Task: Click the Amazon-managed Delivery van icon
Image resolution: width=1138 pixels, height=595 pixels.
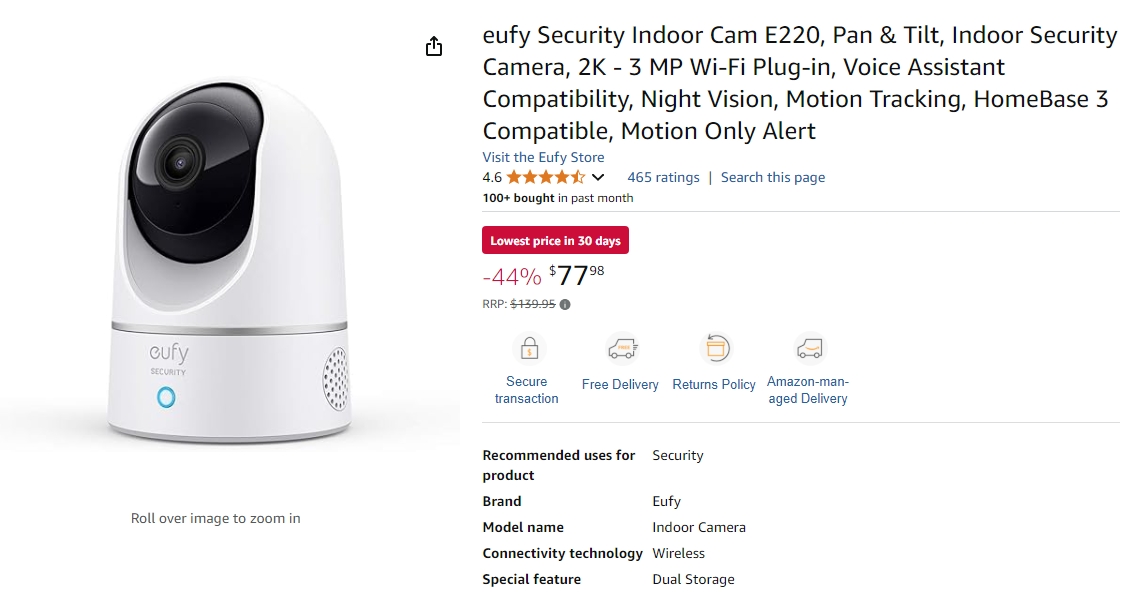Action: [809, 348]
